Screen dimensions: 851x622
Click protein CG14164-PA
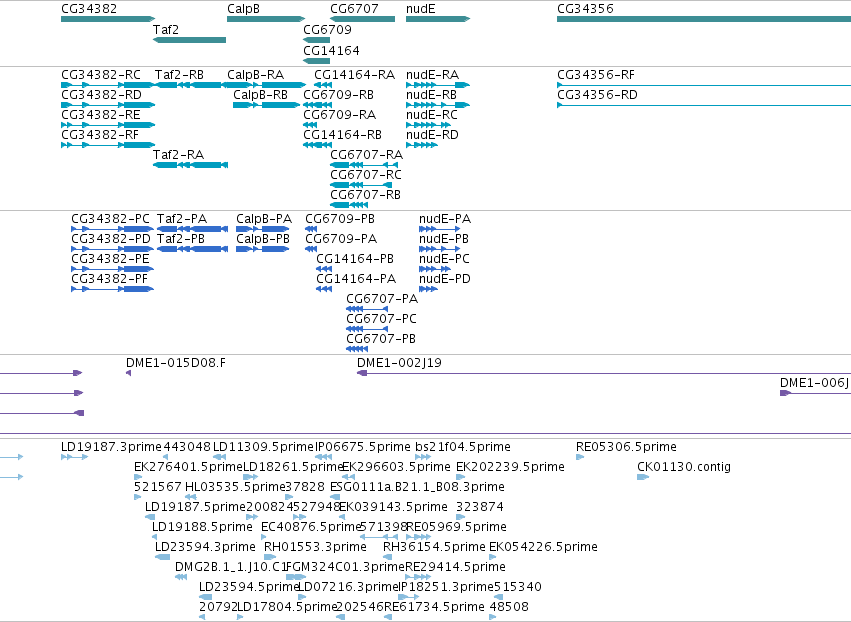(x=356, y=278)
